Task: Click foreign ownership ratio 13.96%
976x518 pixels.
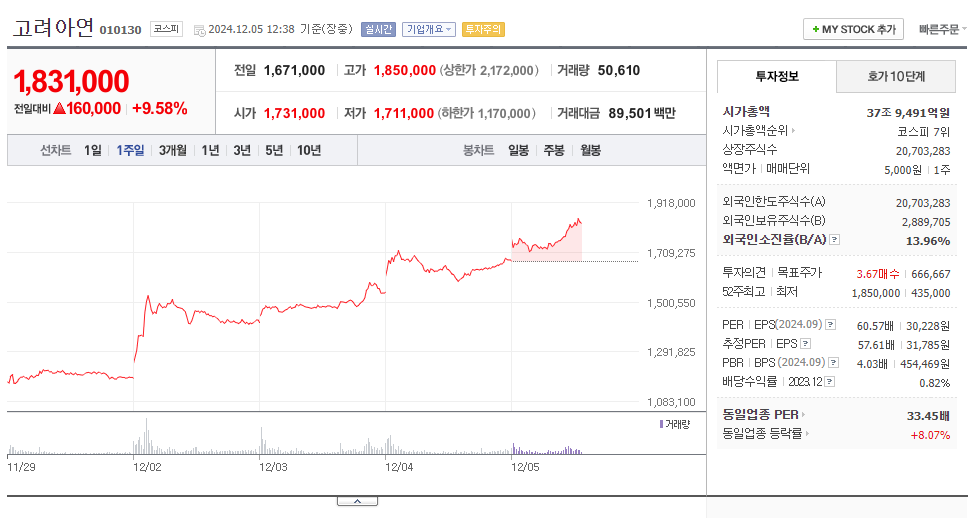Action: [x=928, y=241]
